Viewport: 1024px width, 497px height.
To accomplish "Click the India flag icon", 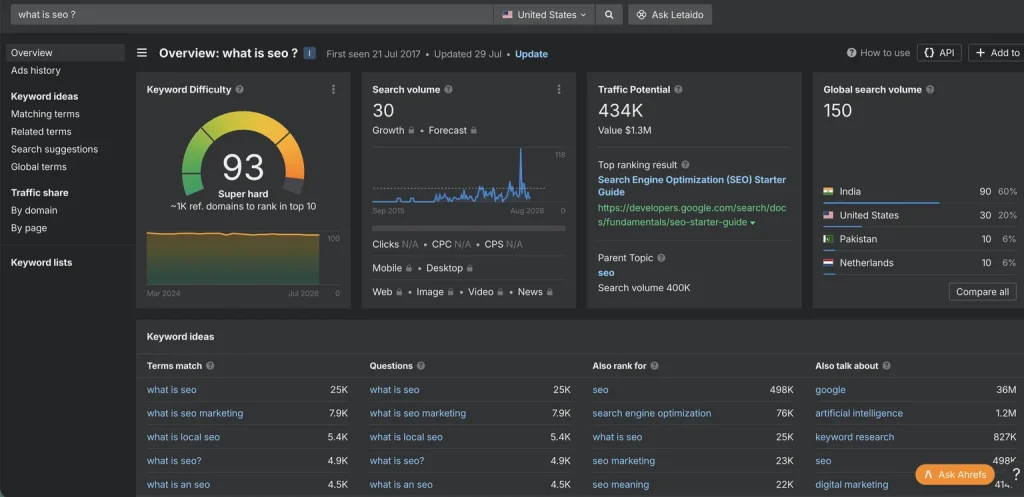I will [828, 191].
